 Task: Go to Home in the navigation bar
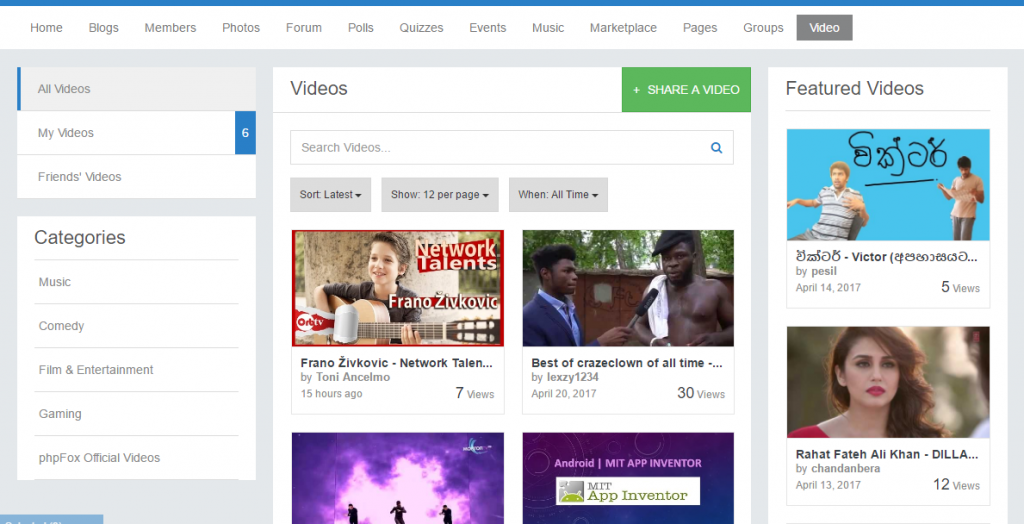point(46,27)
